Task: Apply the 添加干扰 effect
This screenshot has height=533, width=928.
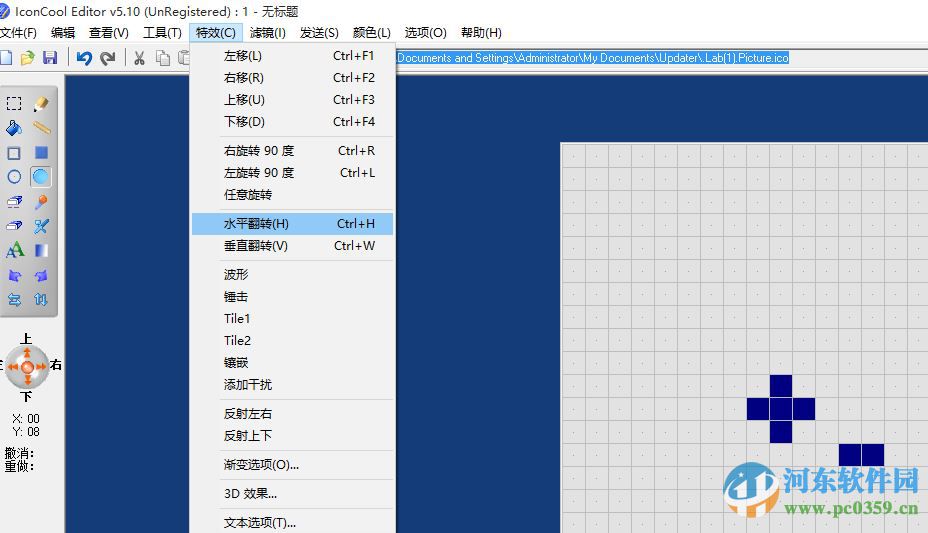Action: click(x=292, y=385)
